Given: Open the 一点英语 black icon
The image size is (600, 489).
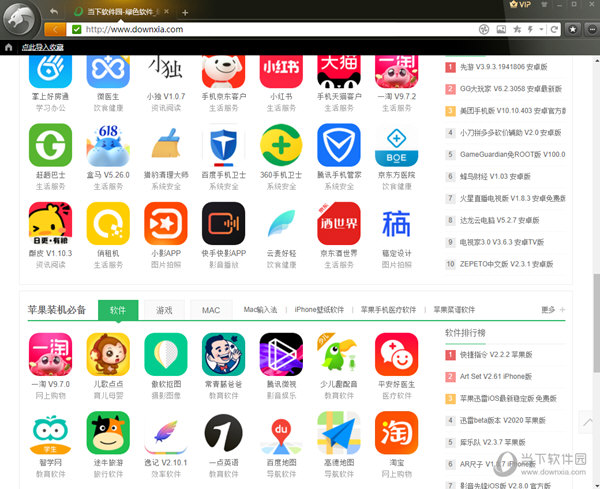Looking at the screenshot, I should tap(223, 433).
